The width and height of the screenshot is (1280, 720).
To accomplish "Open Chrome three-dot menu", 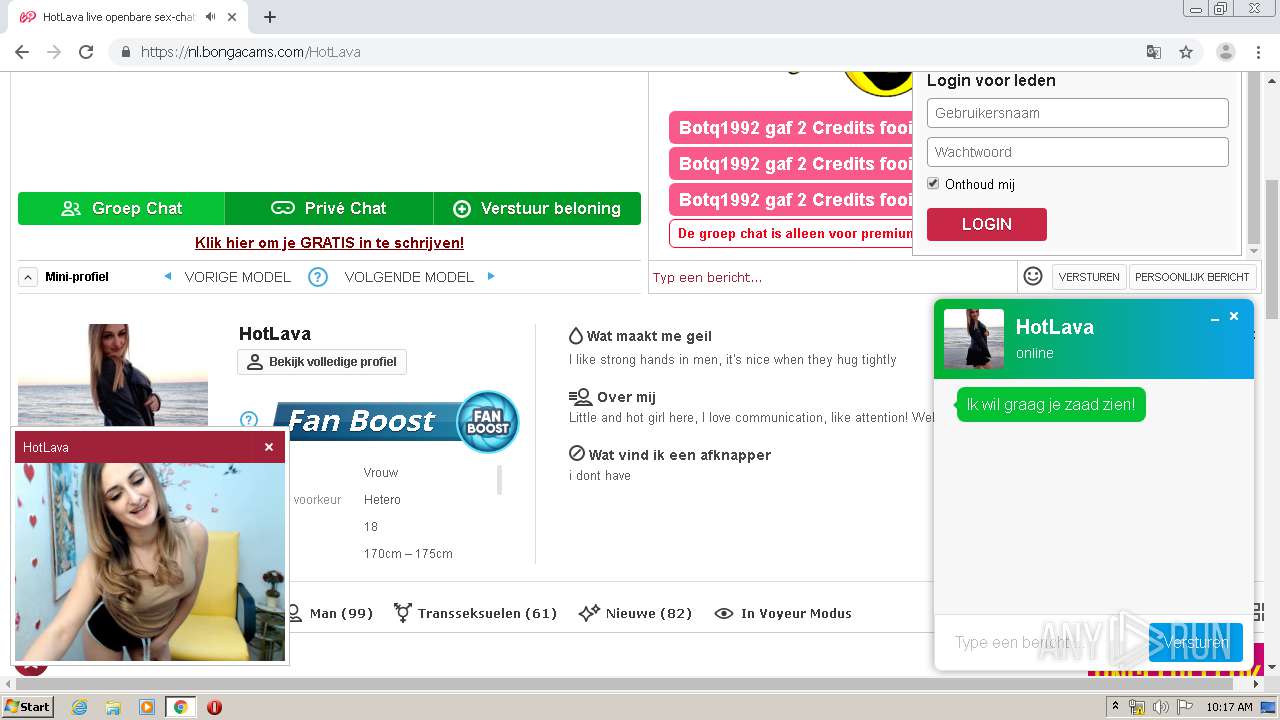I will 1258,52.
